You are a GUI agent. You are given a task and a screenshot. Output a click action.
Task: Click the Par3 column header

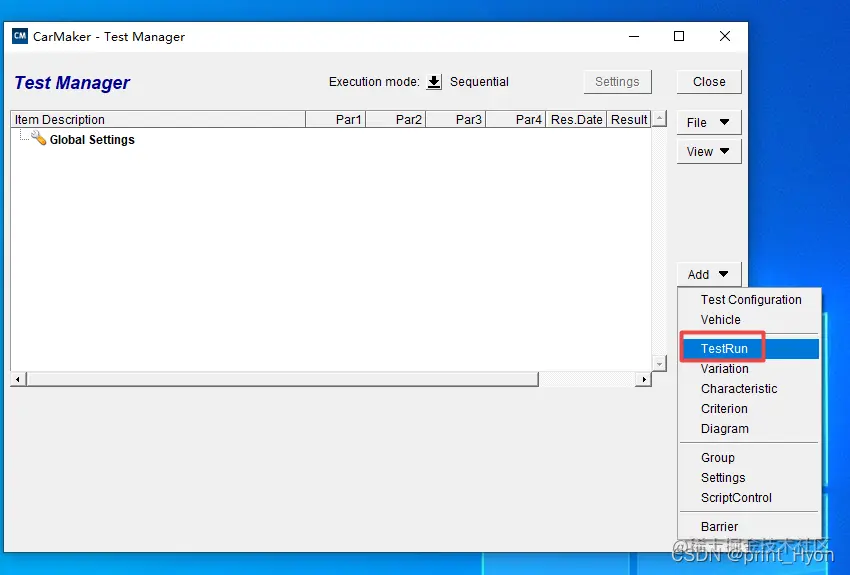pos(456,119)
